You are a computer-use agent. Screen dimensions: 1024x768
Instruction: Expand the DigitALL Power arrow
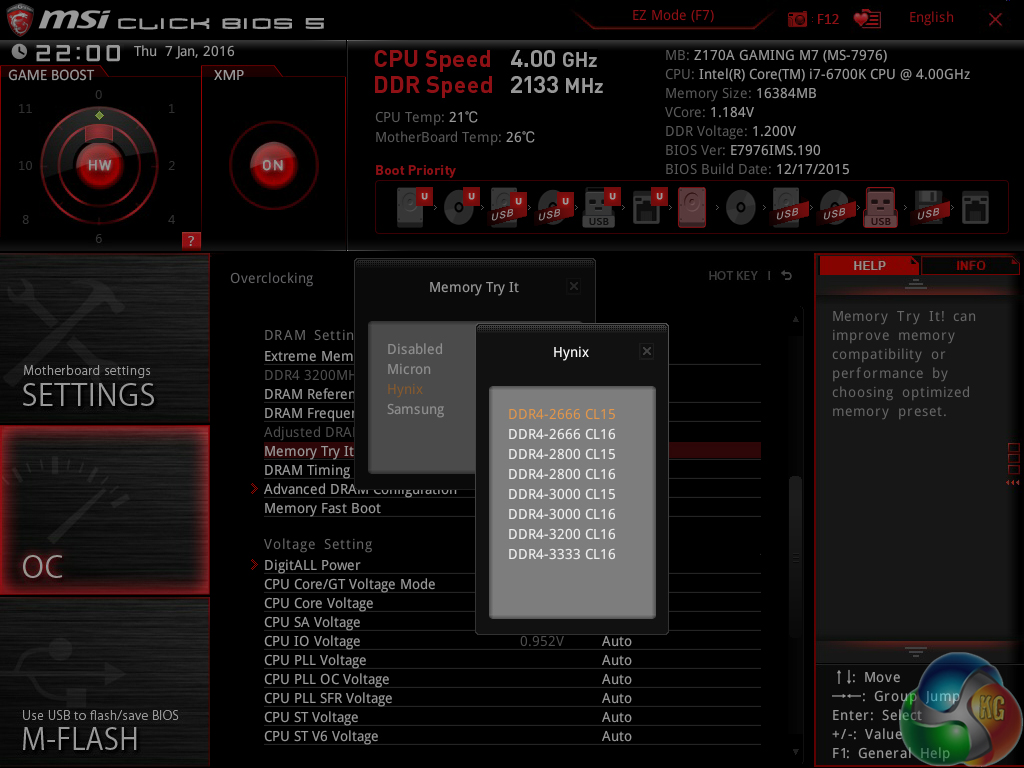[x=254, y=564]
